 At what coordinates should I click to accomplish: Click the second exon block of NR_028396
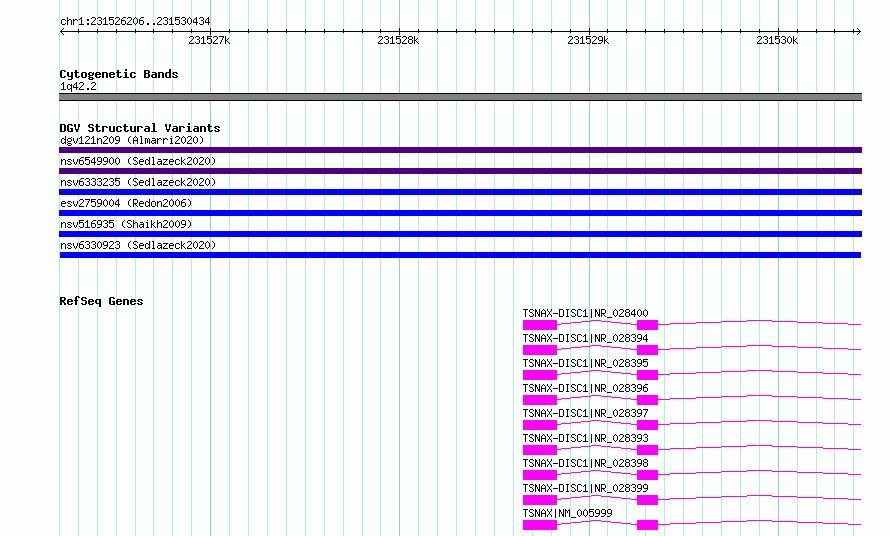[x=647, y=400]
